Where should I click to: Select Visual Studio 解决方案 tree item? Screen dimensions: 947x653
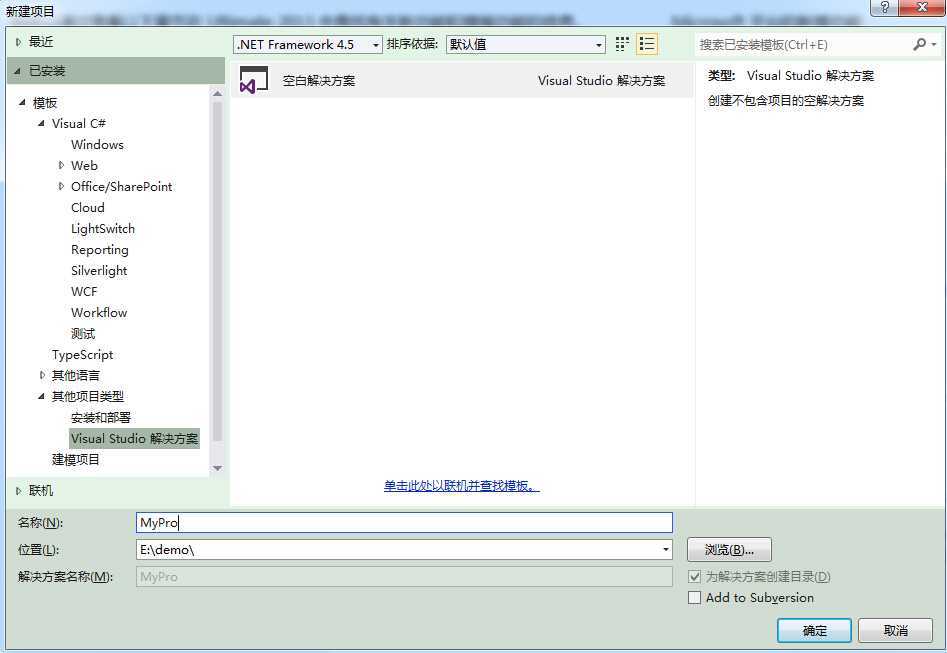click(134, 439)
